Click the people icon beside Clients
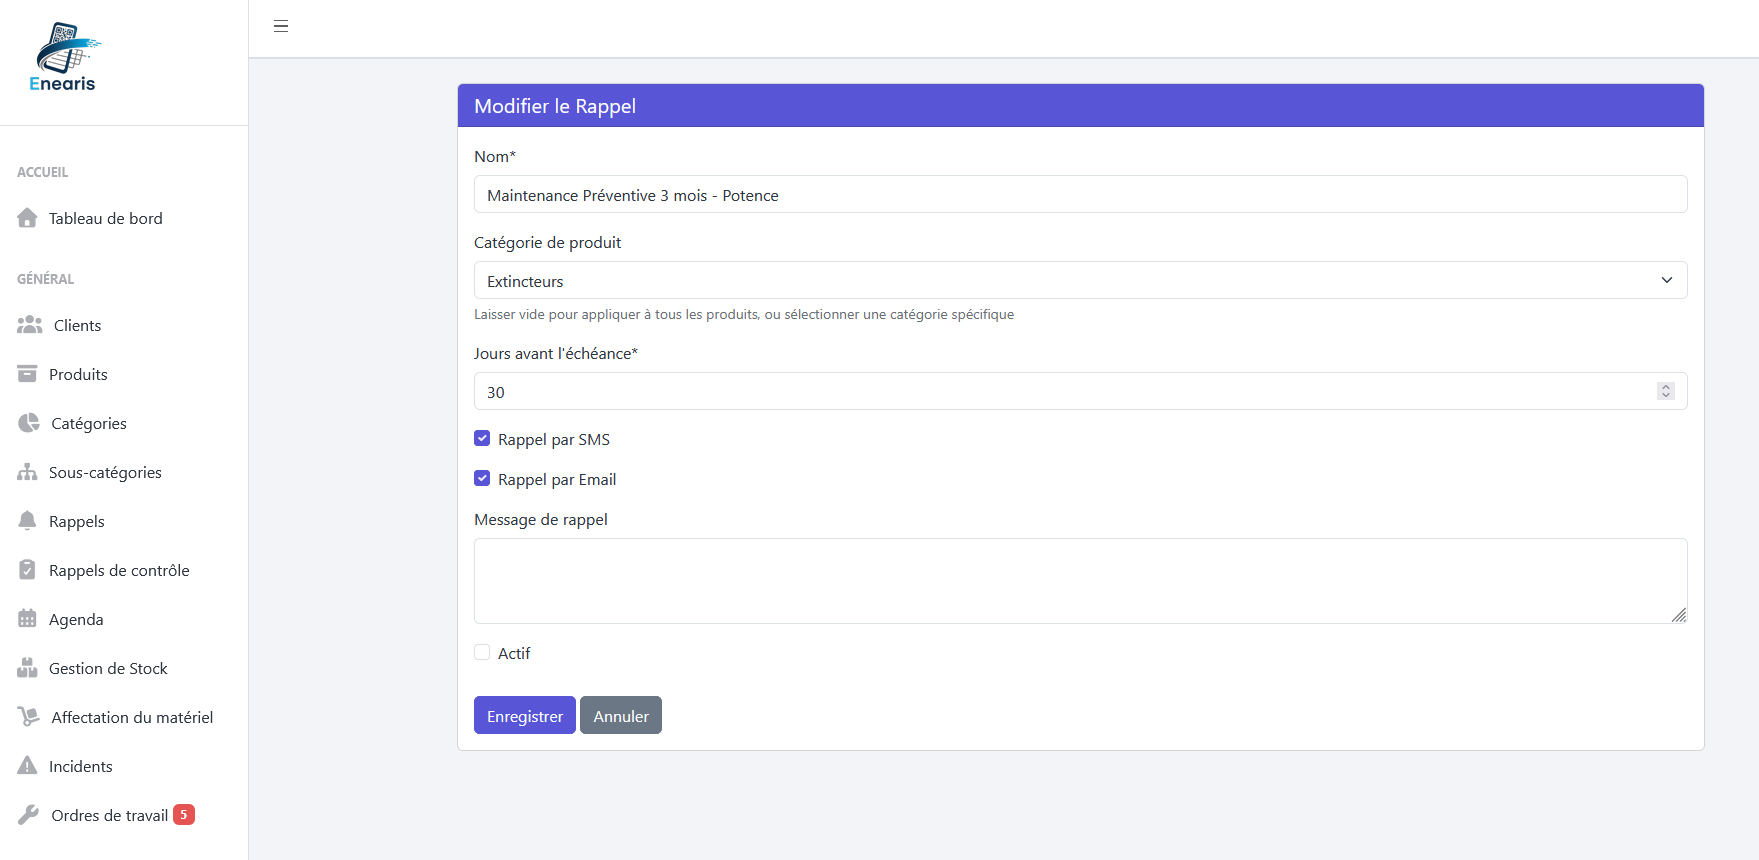Screen dimensions: 1759x860 pos(30,325)
